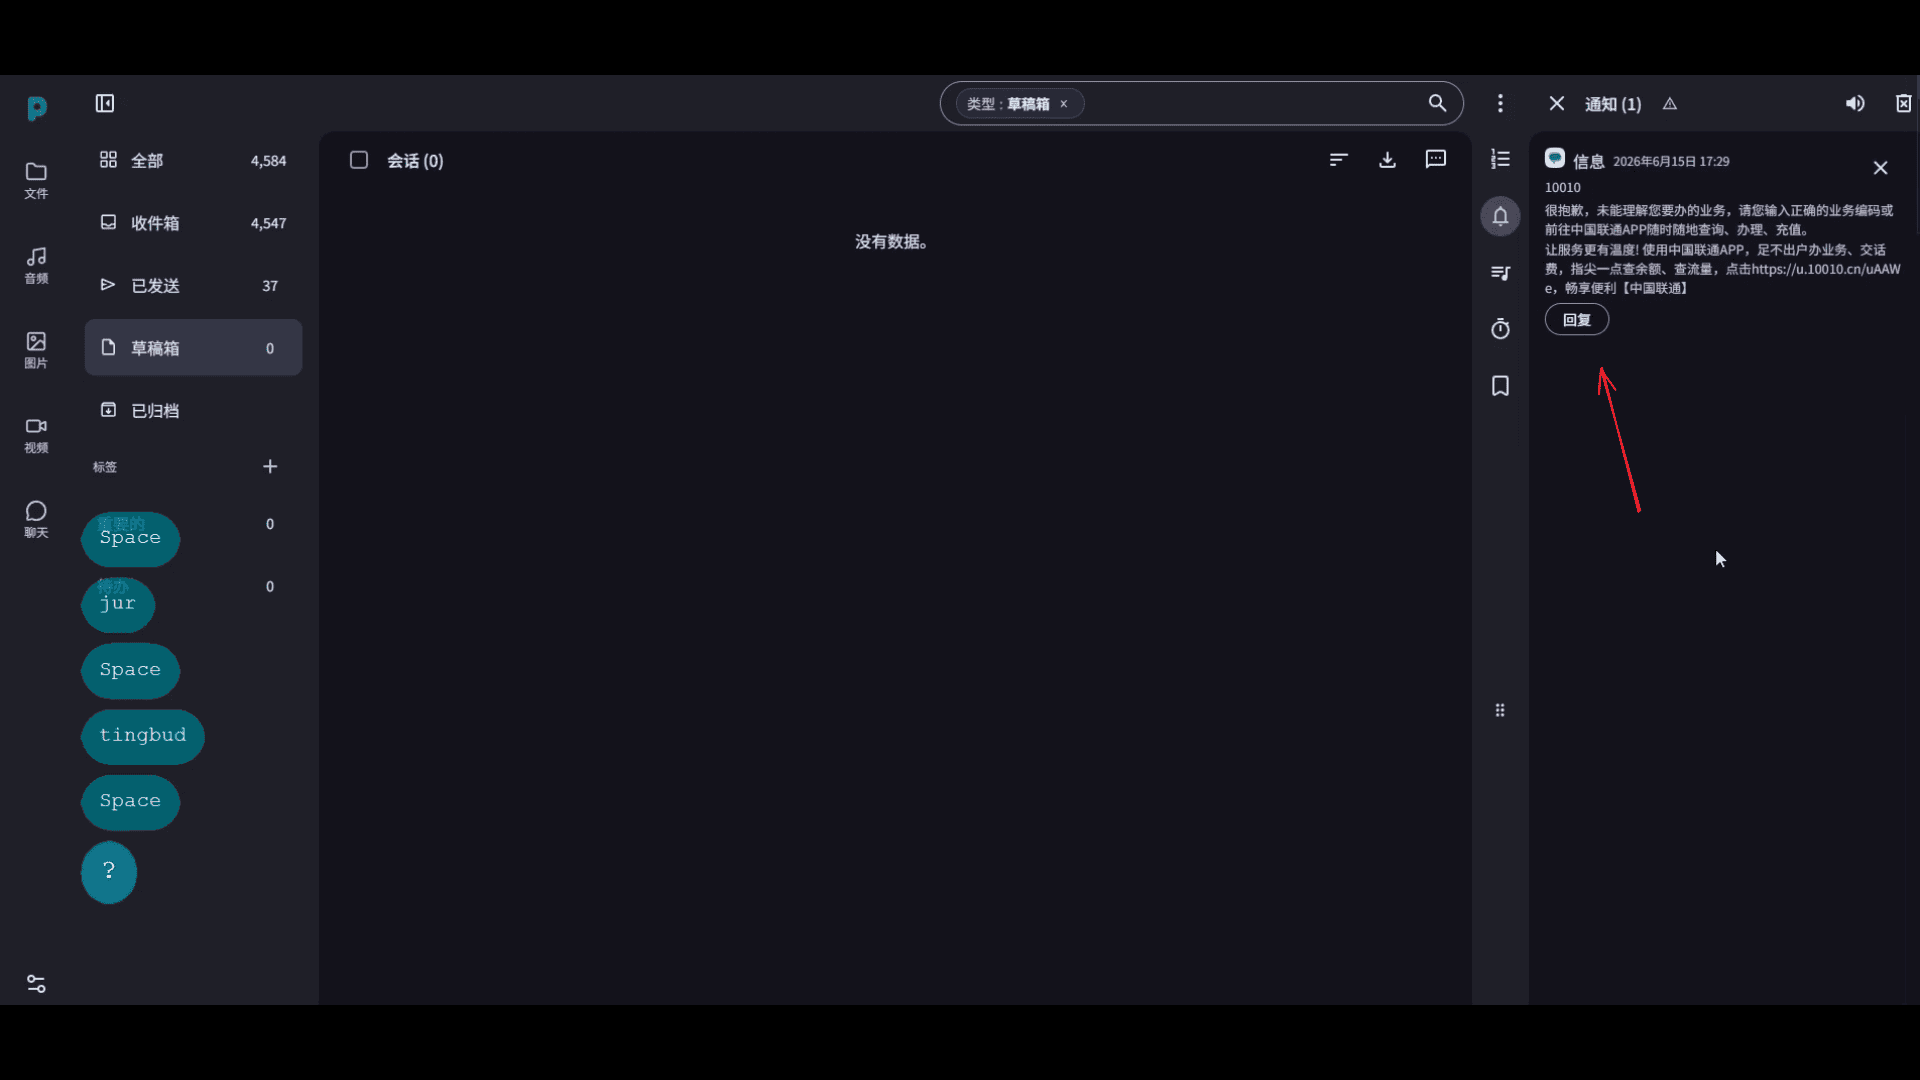The width and height of the screenshot is (1920, 1080).
Task: Click the jur bubble label
Action: (x=118, y=604)
